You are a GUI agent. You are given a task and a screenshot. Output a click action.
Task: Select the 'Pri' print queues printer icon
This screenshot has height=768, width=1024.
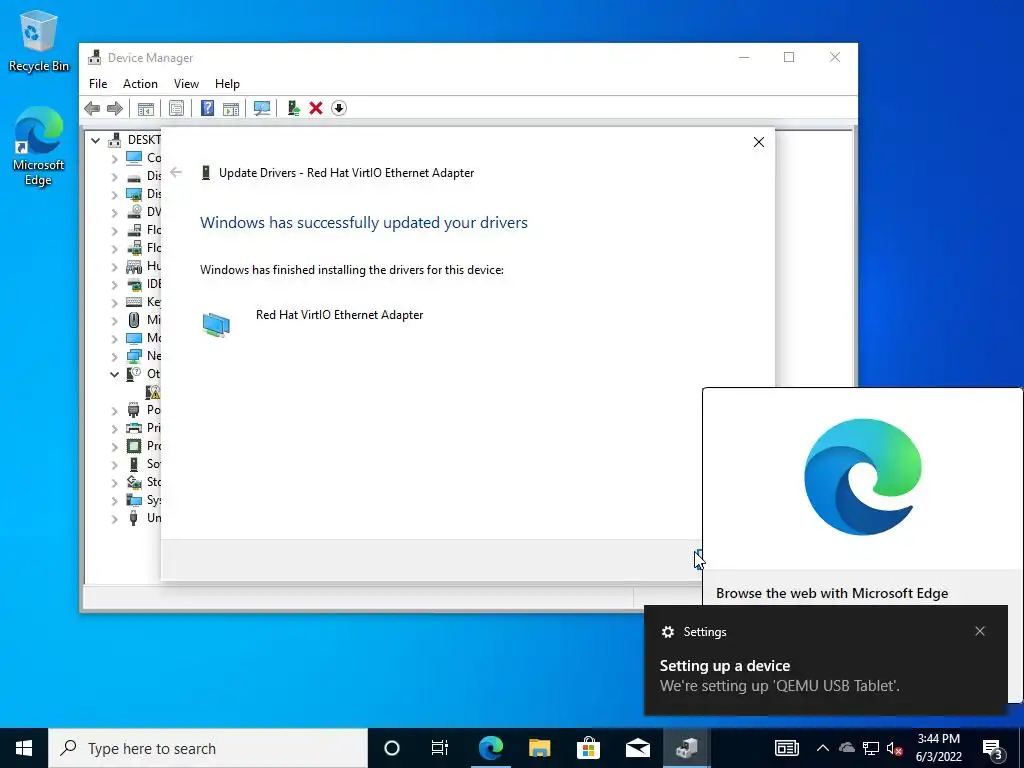134,428
